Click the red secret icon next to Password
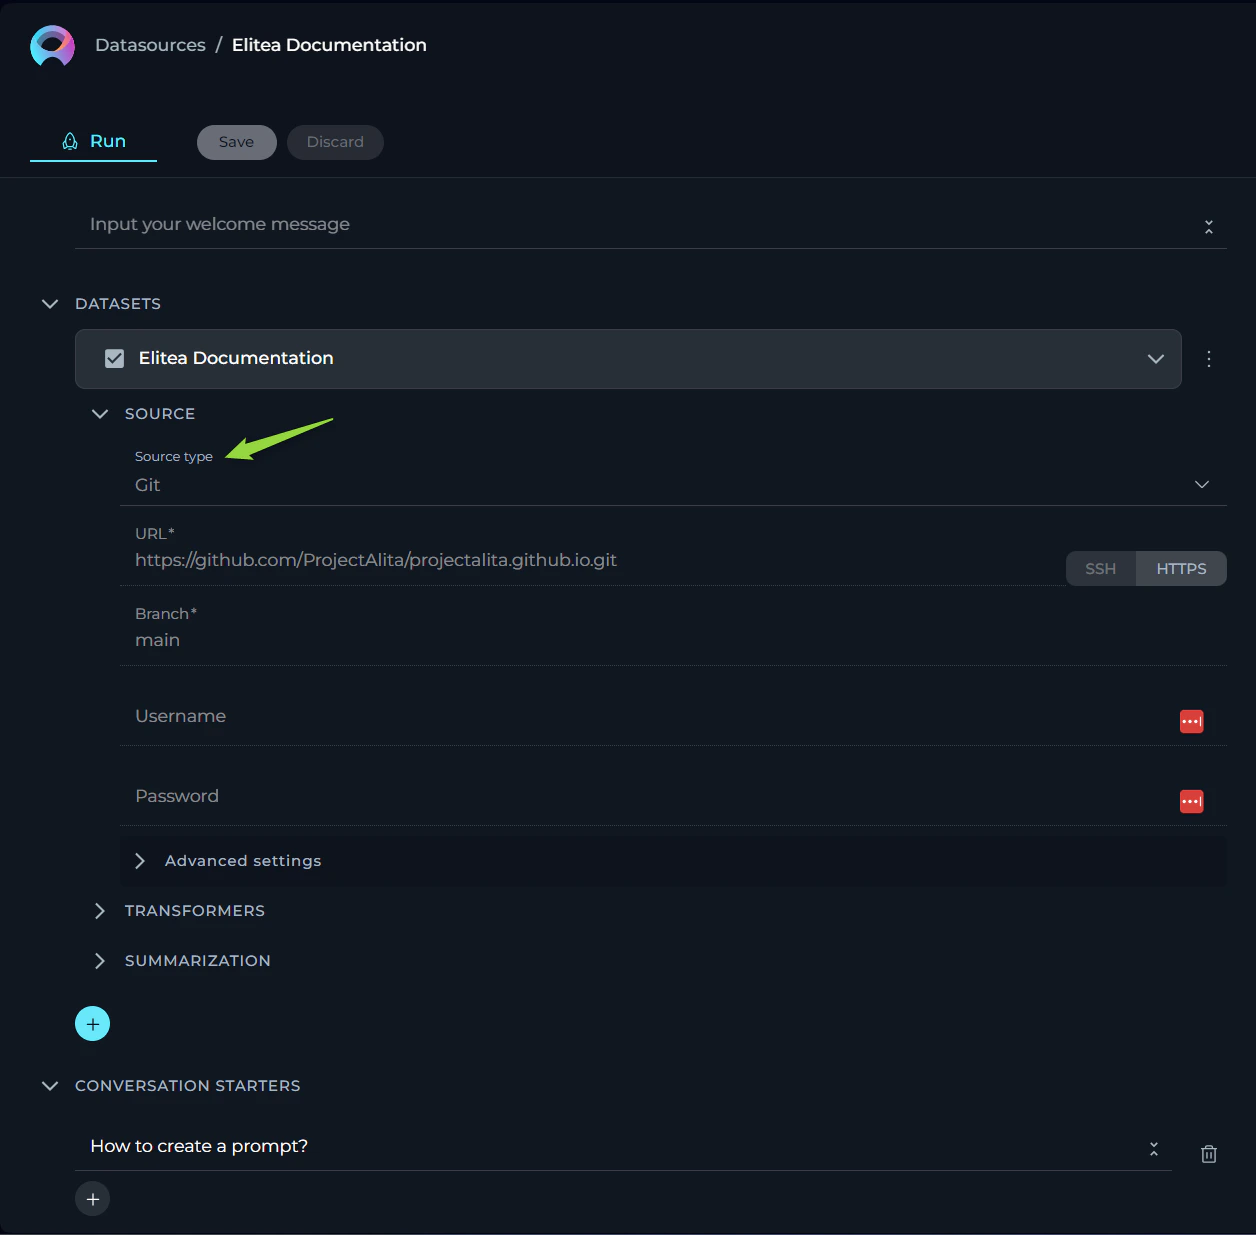Viewport: 1256px width, 1235px height. pos(1191,801)
